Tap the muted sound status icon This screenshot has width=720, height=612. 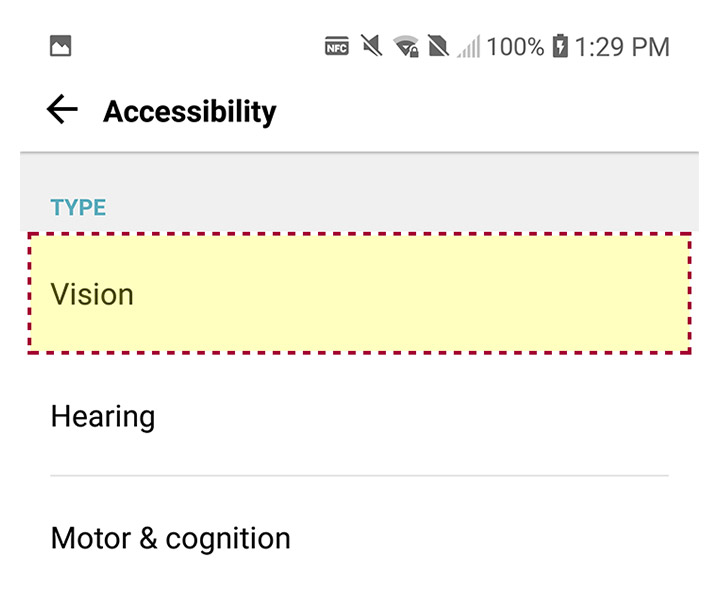click(x=371, y=46)
